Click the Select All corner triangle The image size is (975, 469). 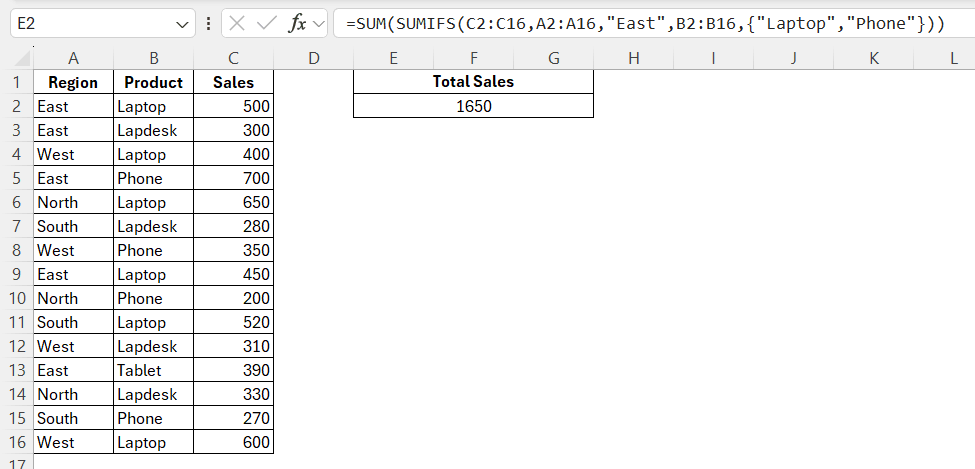pos(17,59)
